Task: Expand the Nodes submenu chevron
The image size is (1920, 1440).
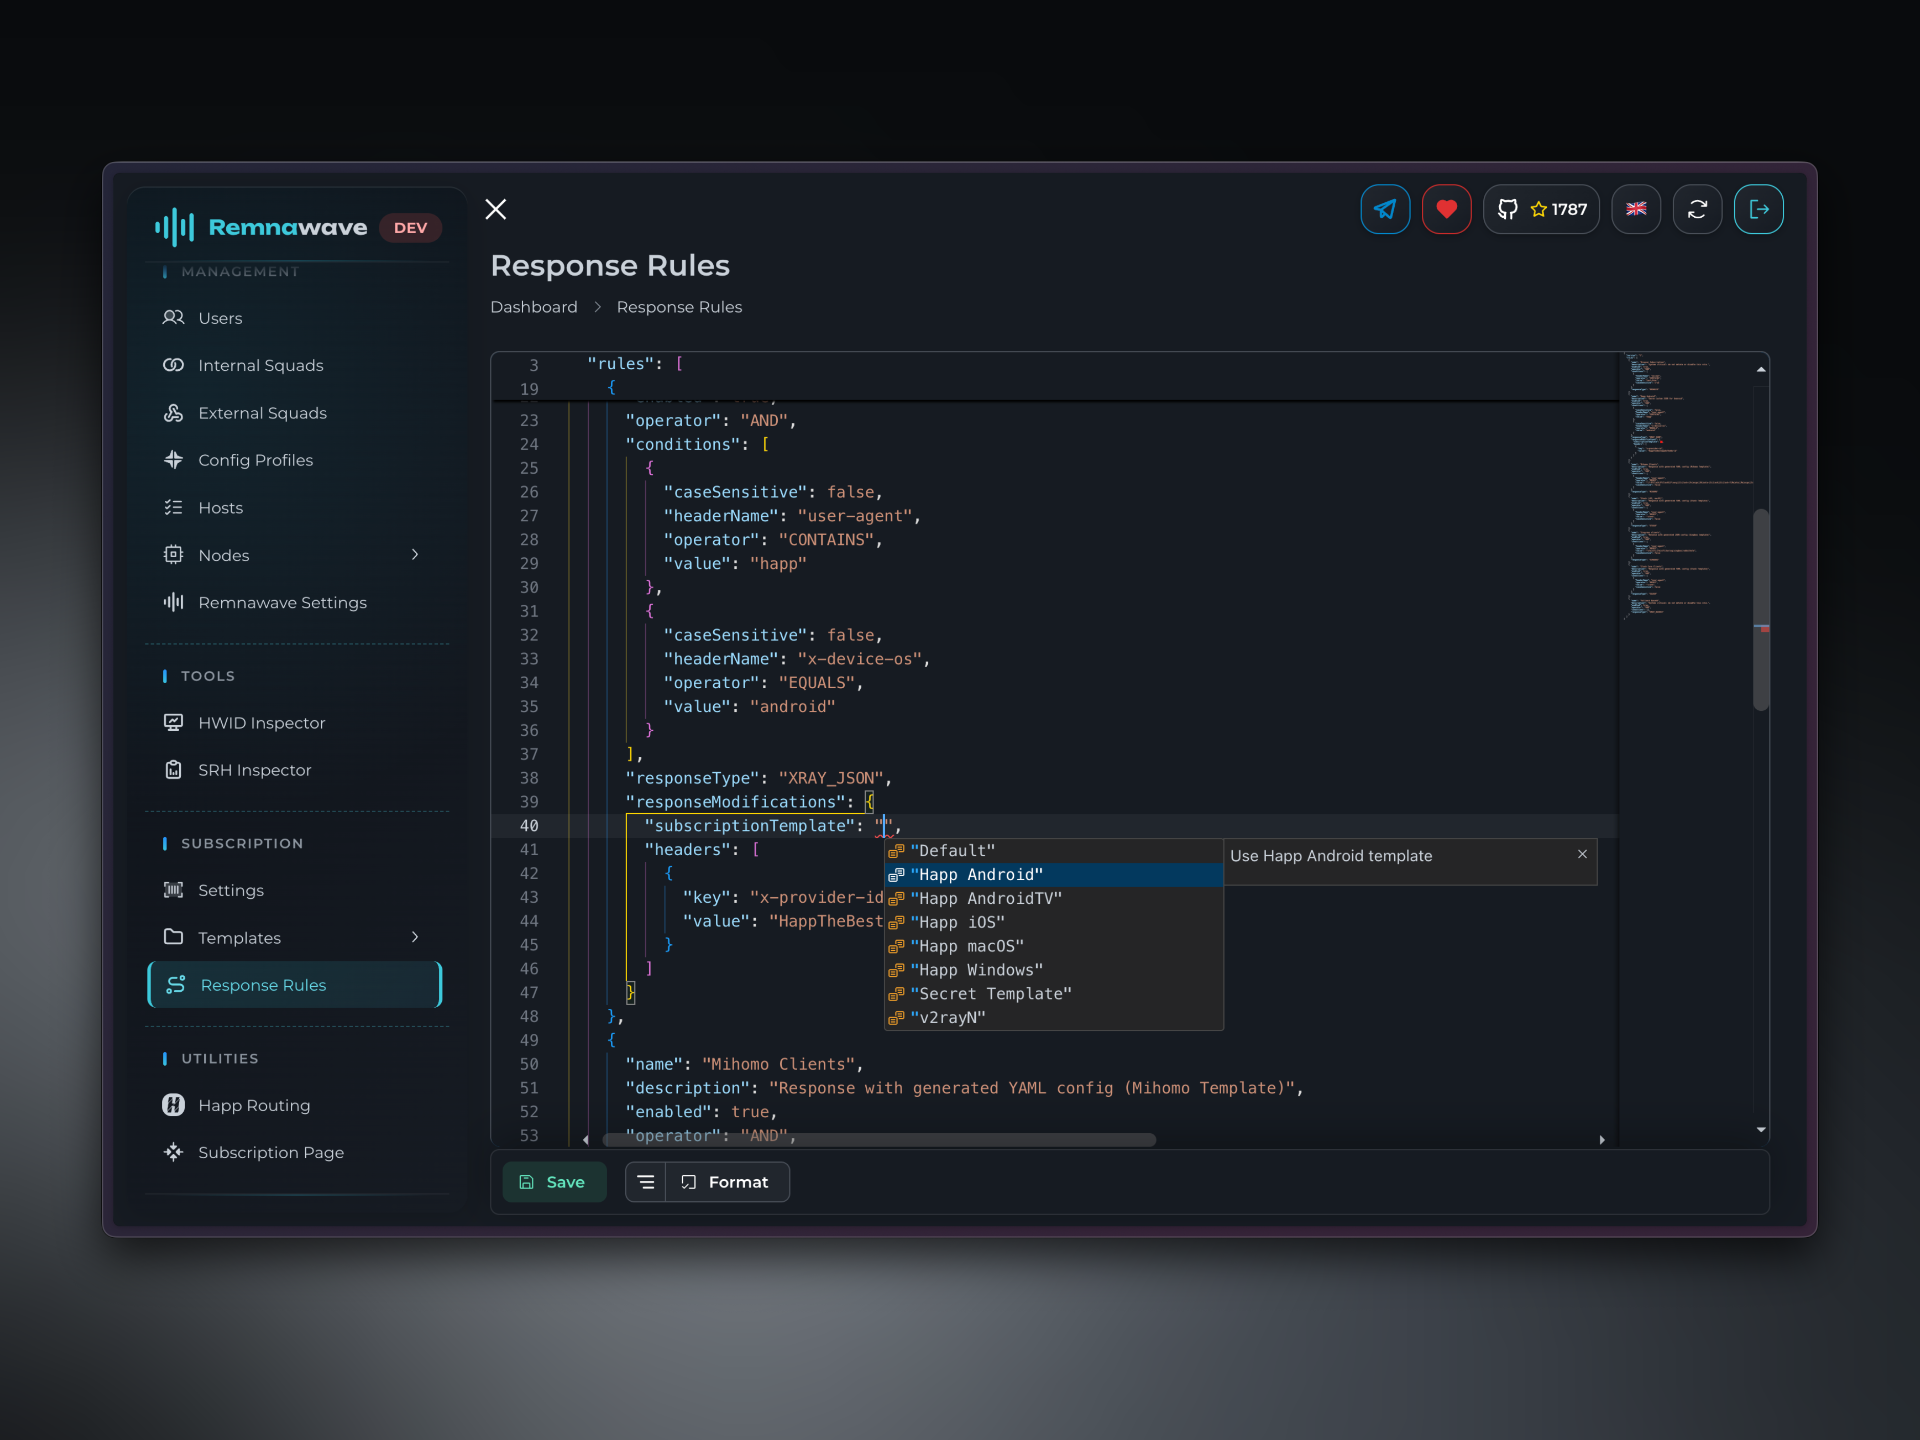Action: pyautogui.click(x=415, y=555)
